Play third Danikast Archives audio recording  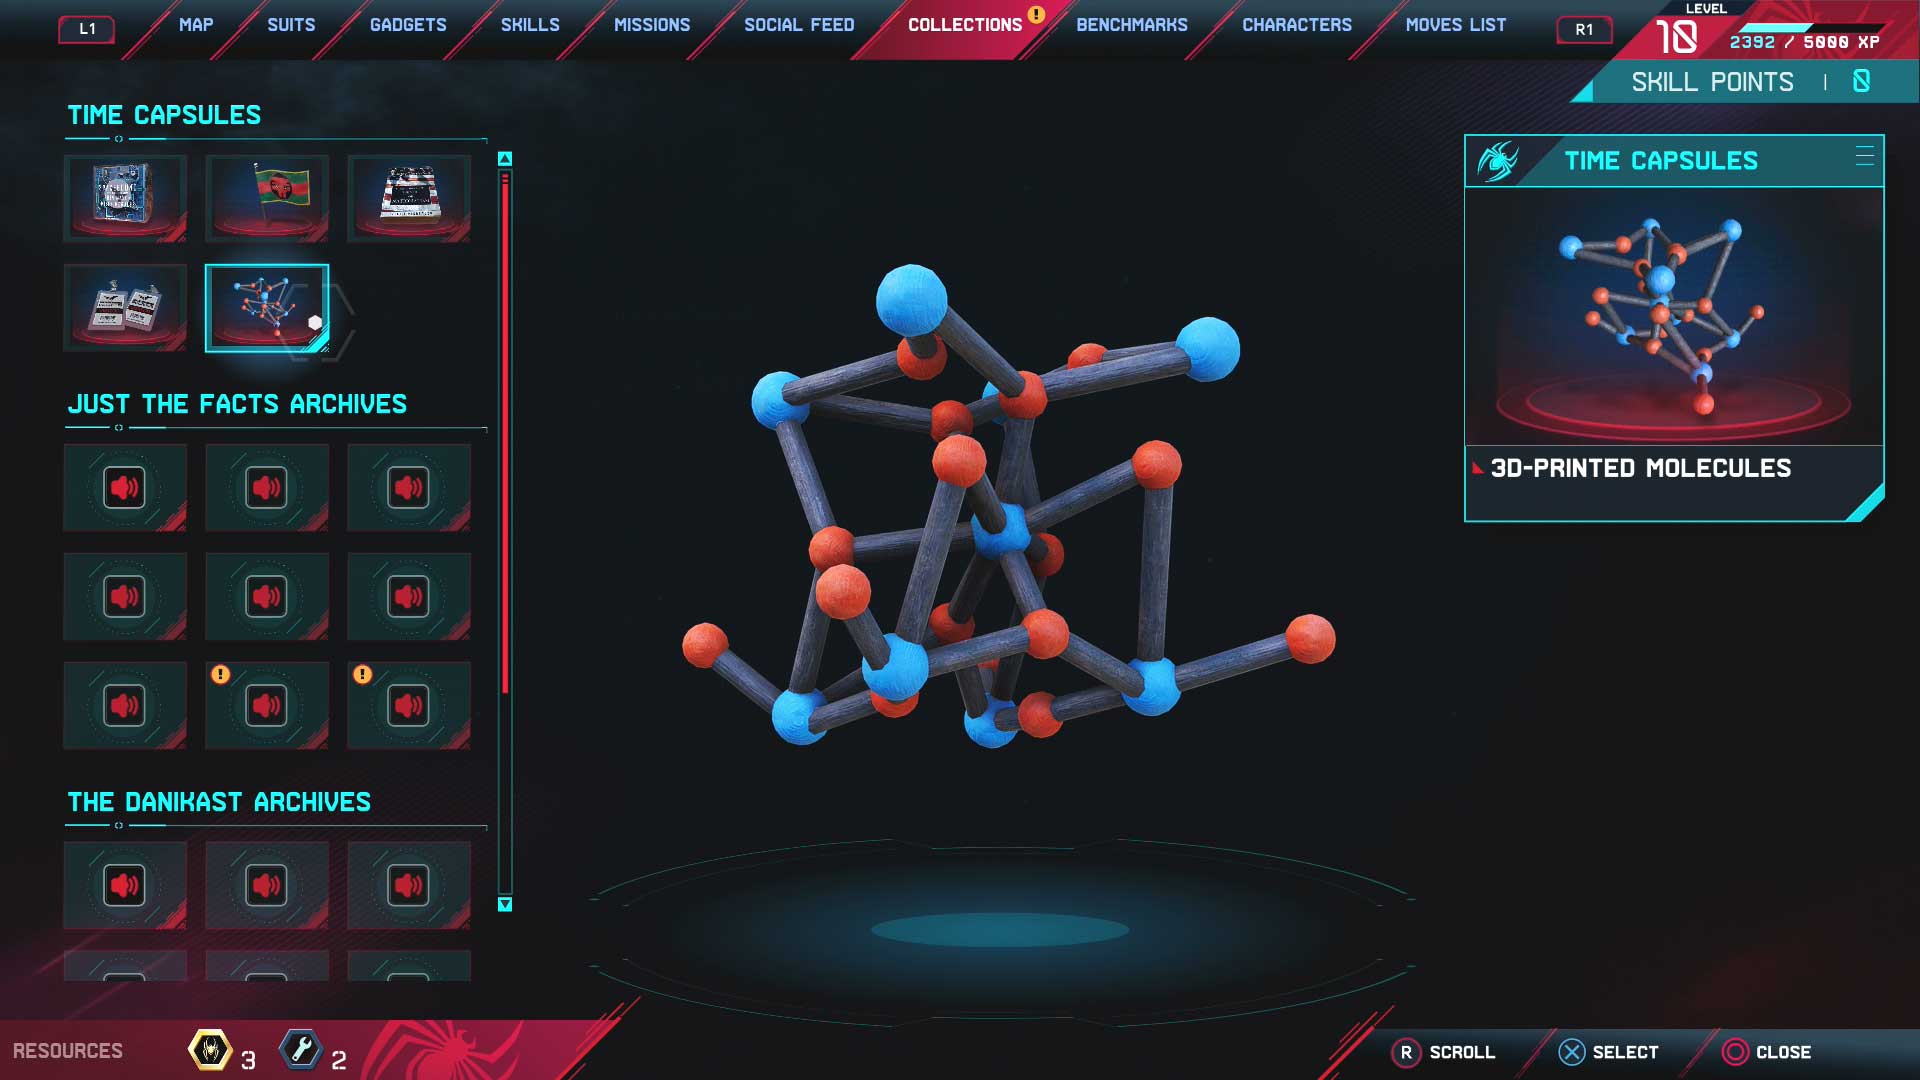point(409,885)
